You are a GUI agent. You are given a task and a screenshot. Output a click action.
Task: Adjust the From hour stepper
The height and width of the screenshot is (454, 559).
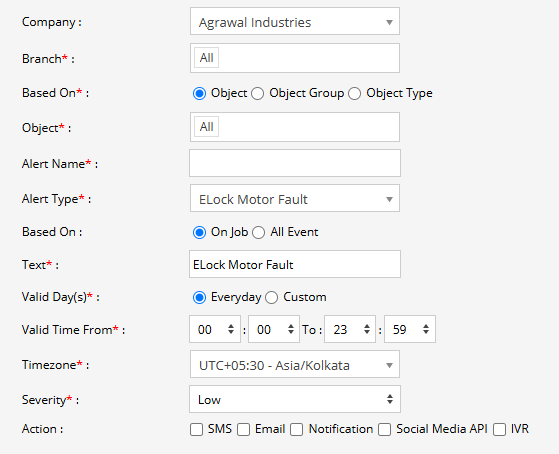[x=215, y=329]
